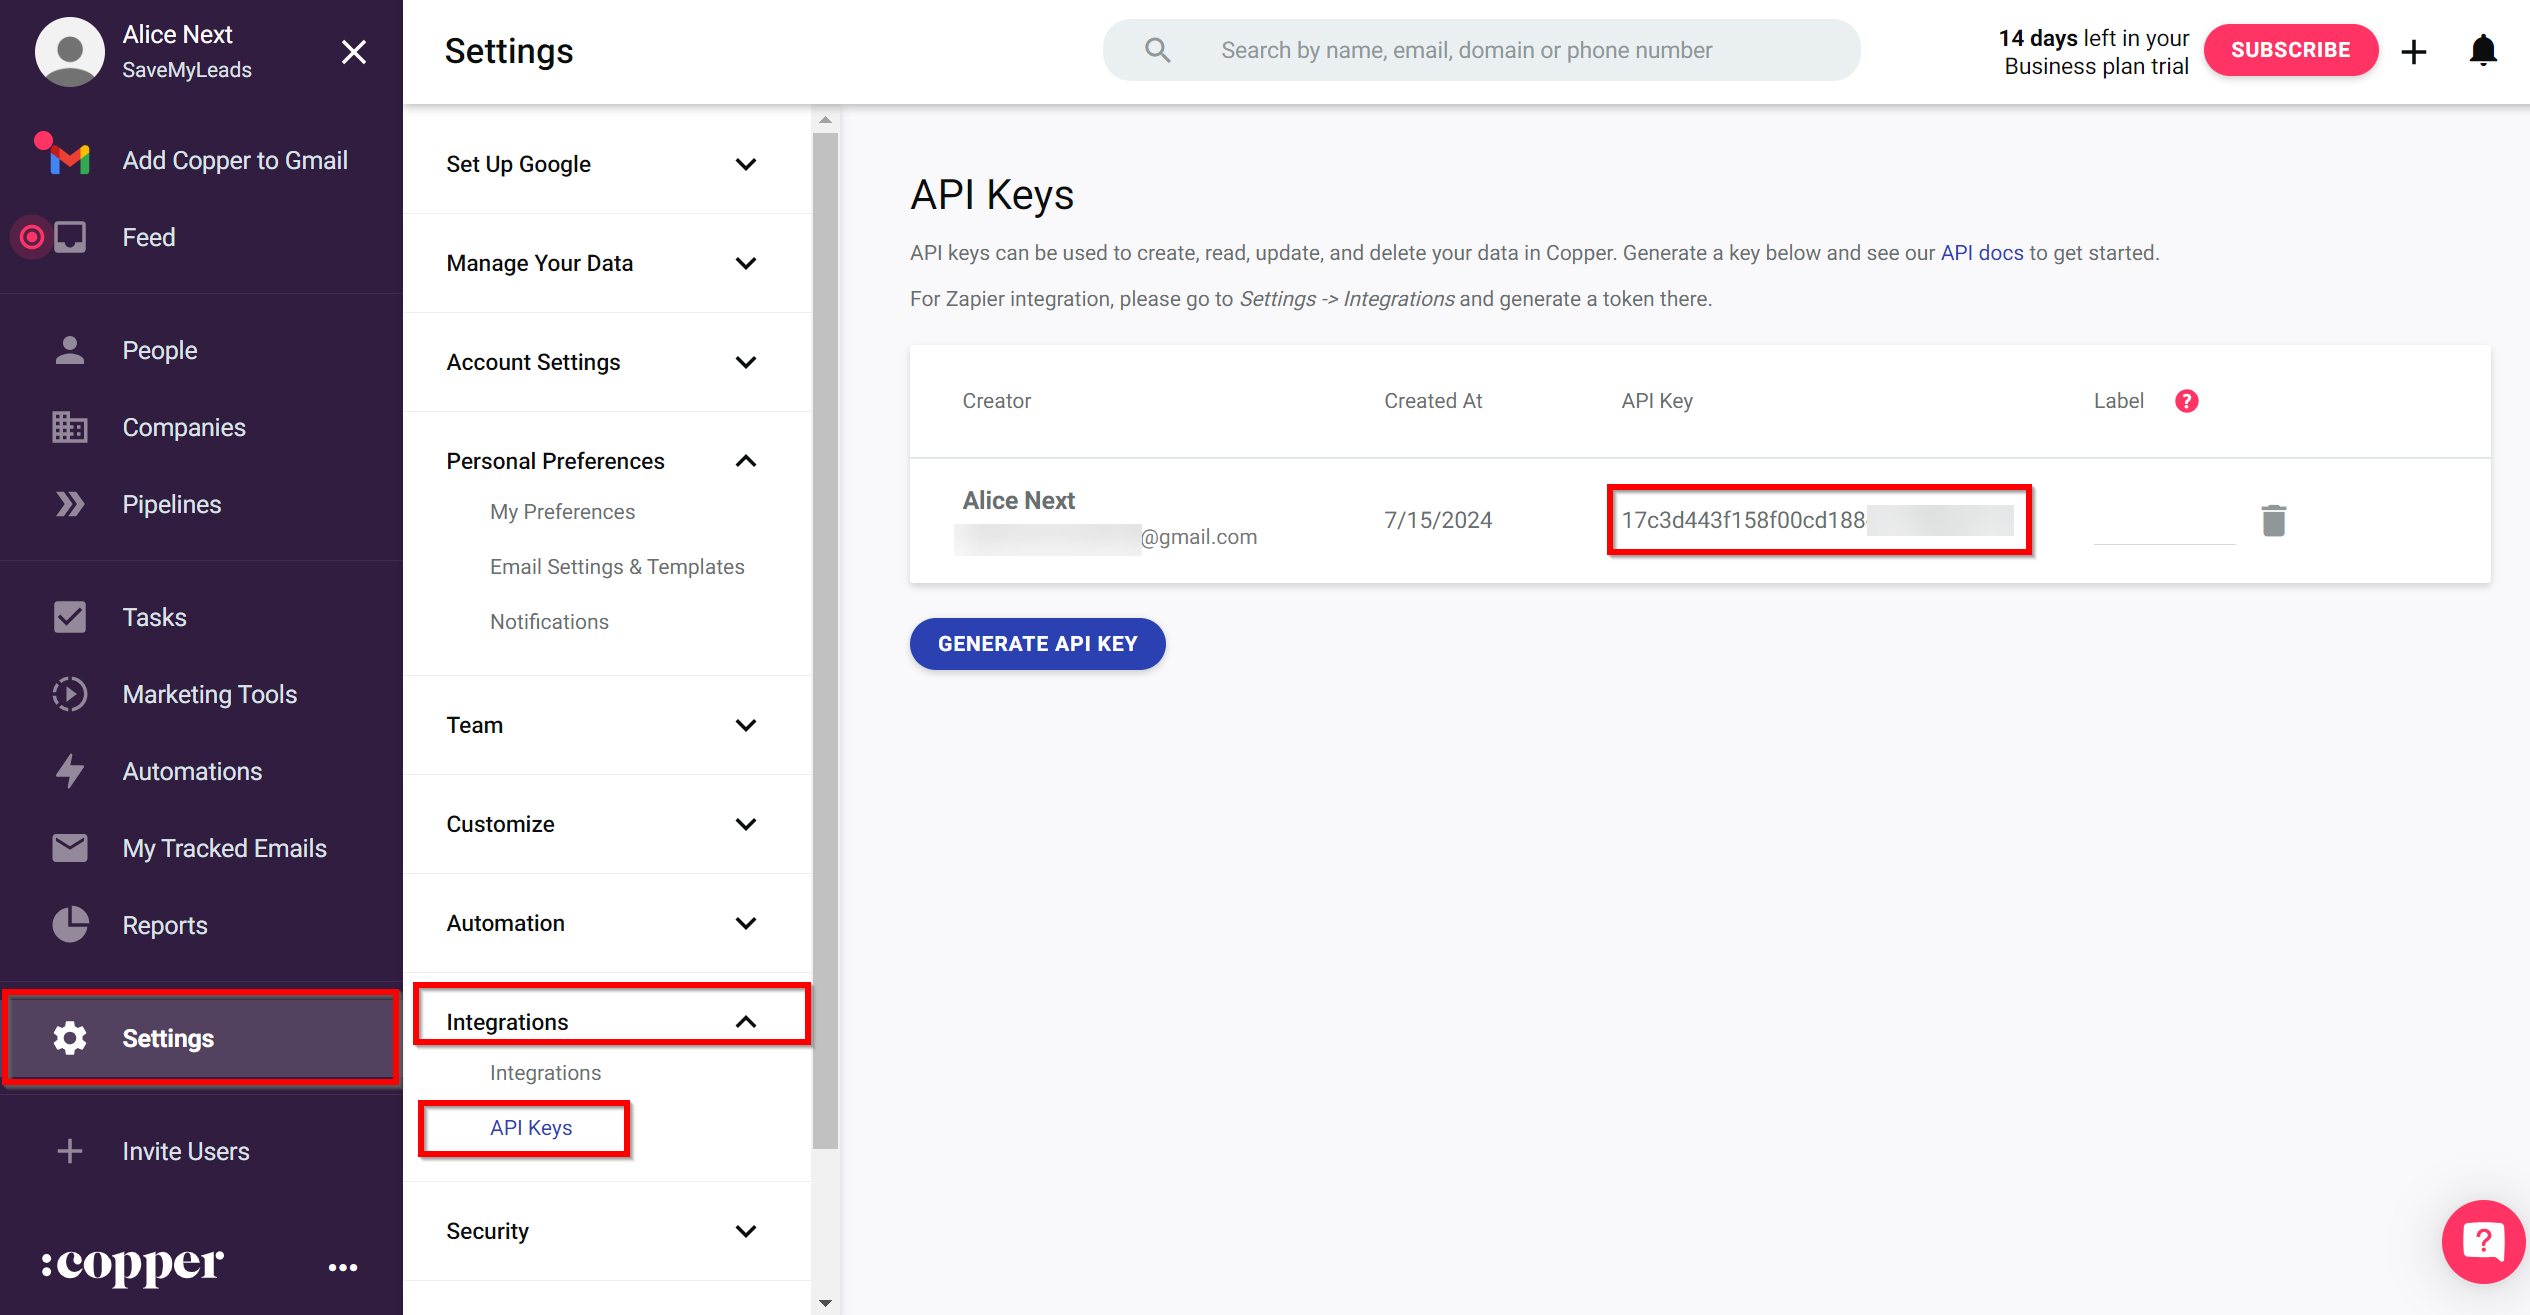Screen dimensions: 2530x1315
Task: Open the People person icon
Action: coord(70,350)
